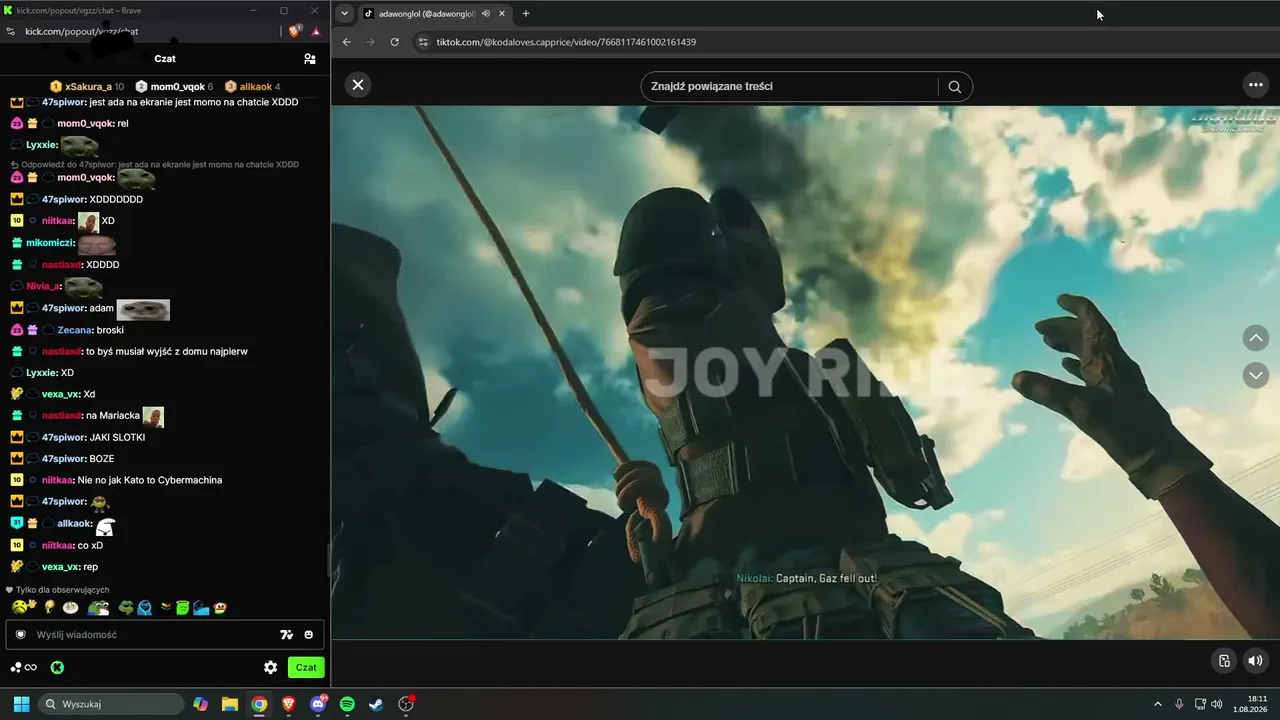The width and height of the screenshot is (1280, 720).
Task: Reload the TikTok page
Action: coord(395,42)
